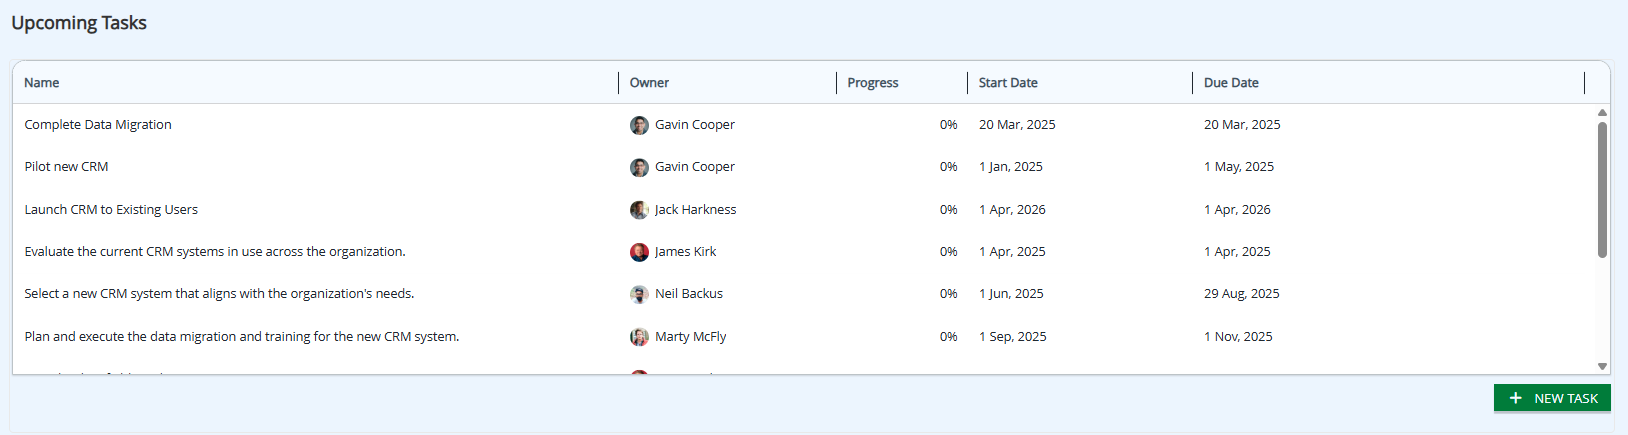Image resolution: width=1628 pixels, height=435 pixels.
Task: Click the Neil Backus owner name
Action: [x=689, y=294]
